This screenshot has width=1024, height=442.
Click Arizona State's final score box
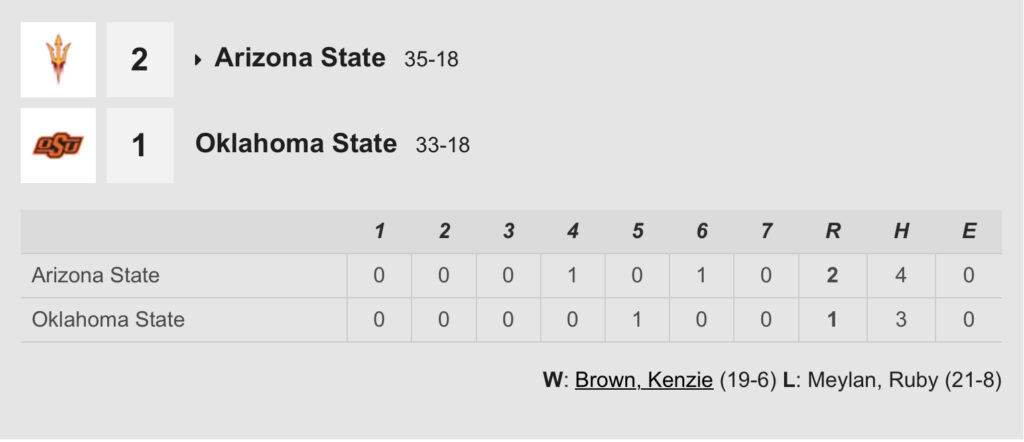(140, 59)
